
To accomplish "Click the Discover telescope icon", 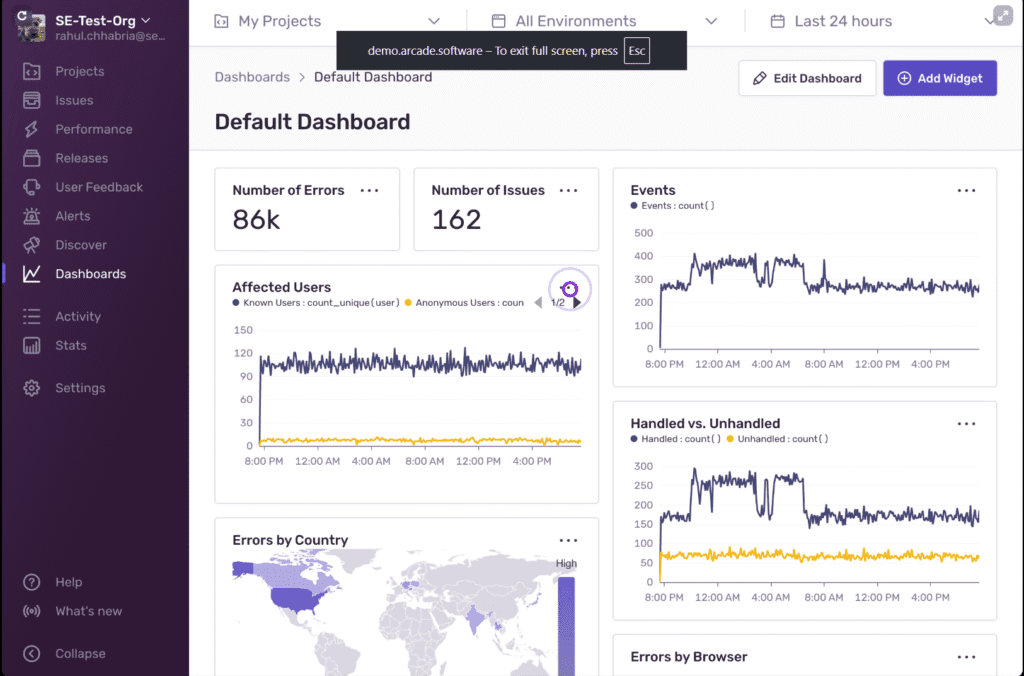I will [32, 245].
